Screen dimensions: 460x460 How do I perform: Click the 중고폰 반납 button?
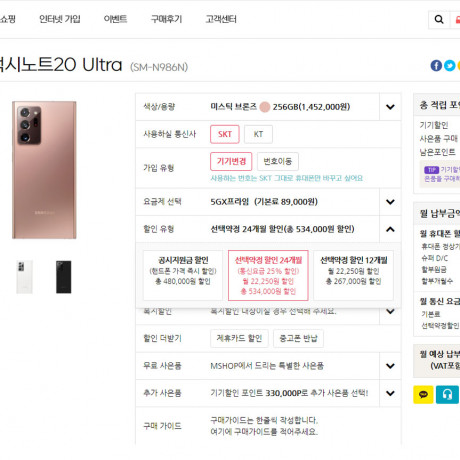pos(298,338)
